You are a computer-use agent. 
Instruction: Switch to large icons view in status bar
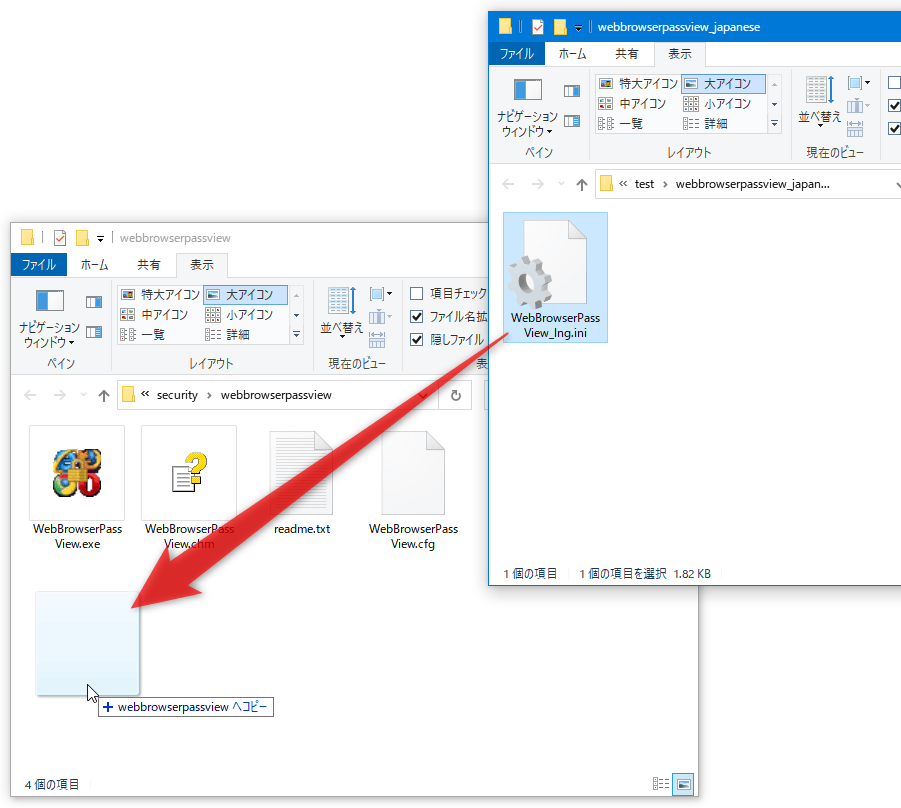pyautogui.click(x=683, y=784)
